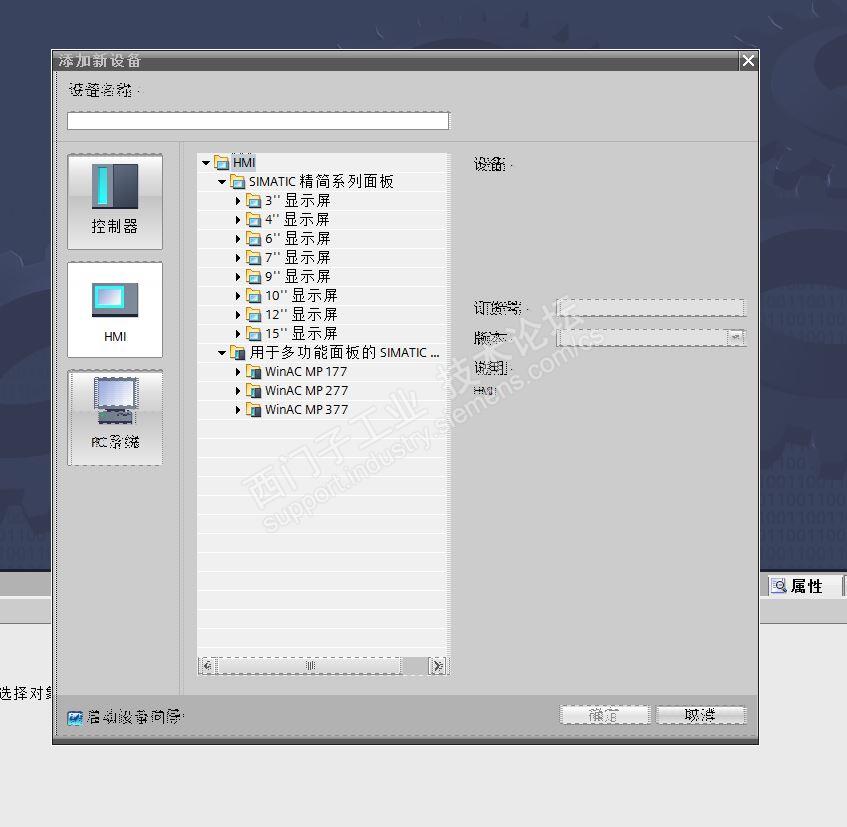Select the 控制器 controller device category
Image resolution: width=847 pixels, height=827 pixels.
[x=115, y=202]
